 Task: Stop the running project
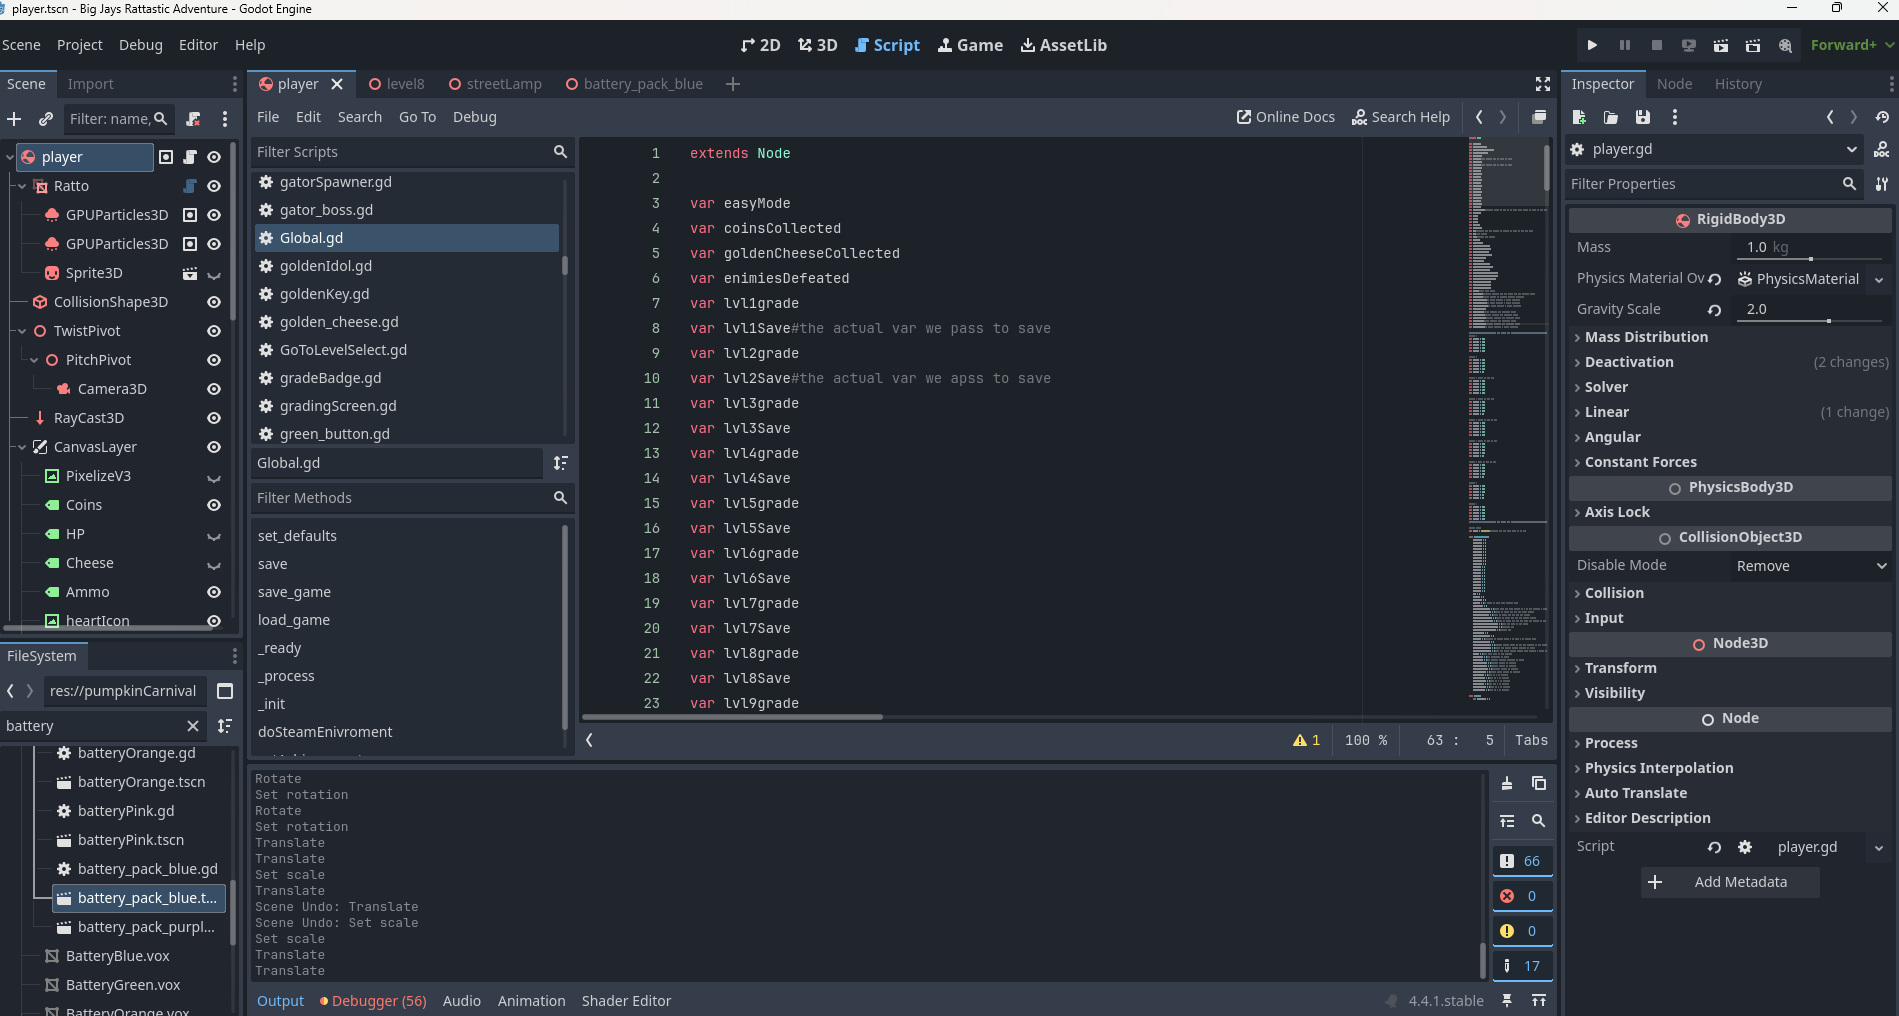coord(1656,45)
